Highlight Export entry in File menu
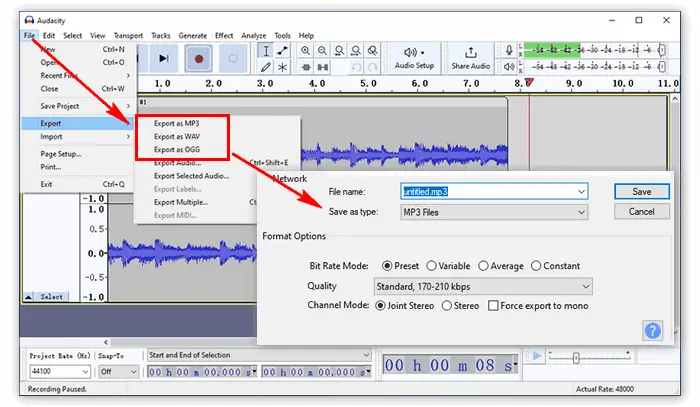The width and height of the screenshot is (700, 407). [x=79, y=123]
